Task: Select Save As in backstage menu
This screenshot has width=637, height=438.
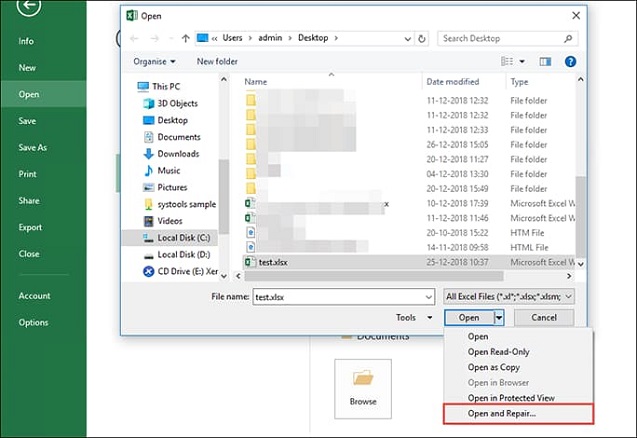Action: click(32, 147)
